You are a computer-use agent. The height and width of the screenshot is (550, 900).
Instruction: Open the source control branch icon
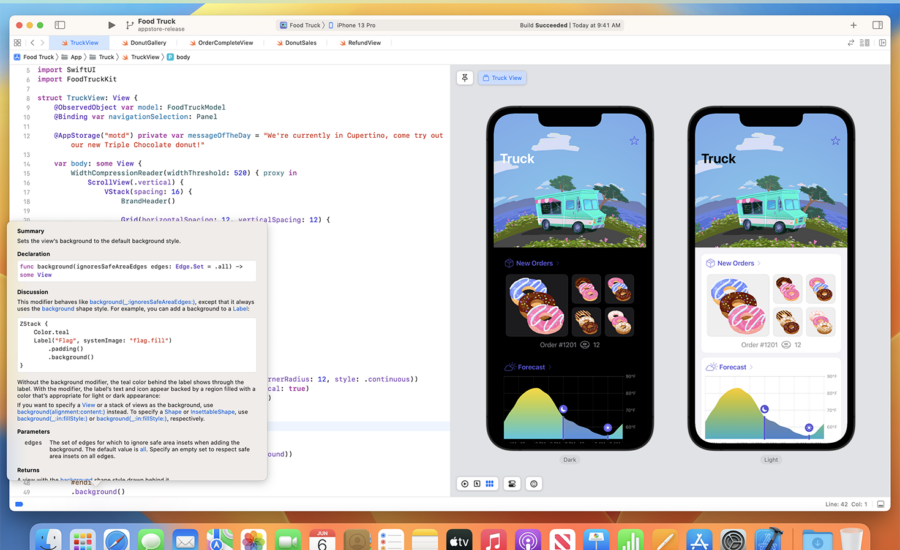pos(130,25)
